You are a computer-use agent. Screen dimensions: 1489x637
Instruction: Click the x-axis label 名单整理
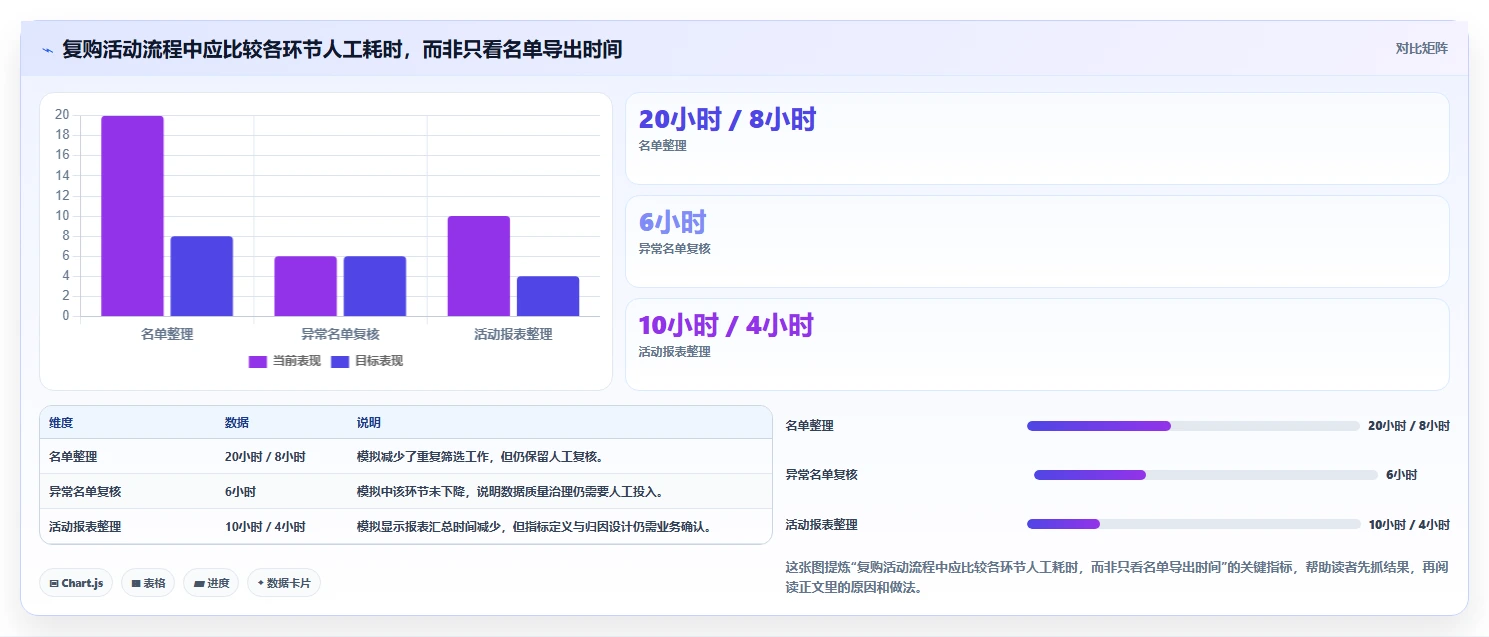[167, 335]
